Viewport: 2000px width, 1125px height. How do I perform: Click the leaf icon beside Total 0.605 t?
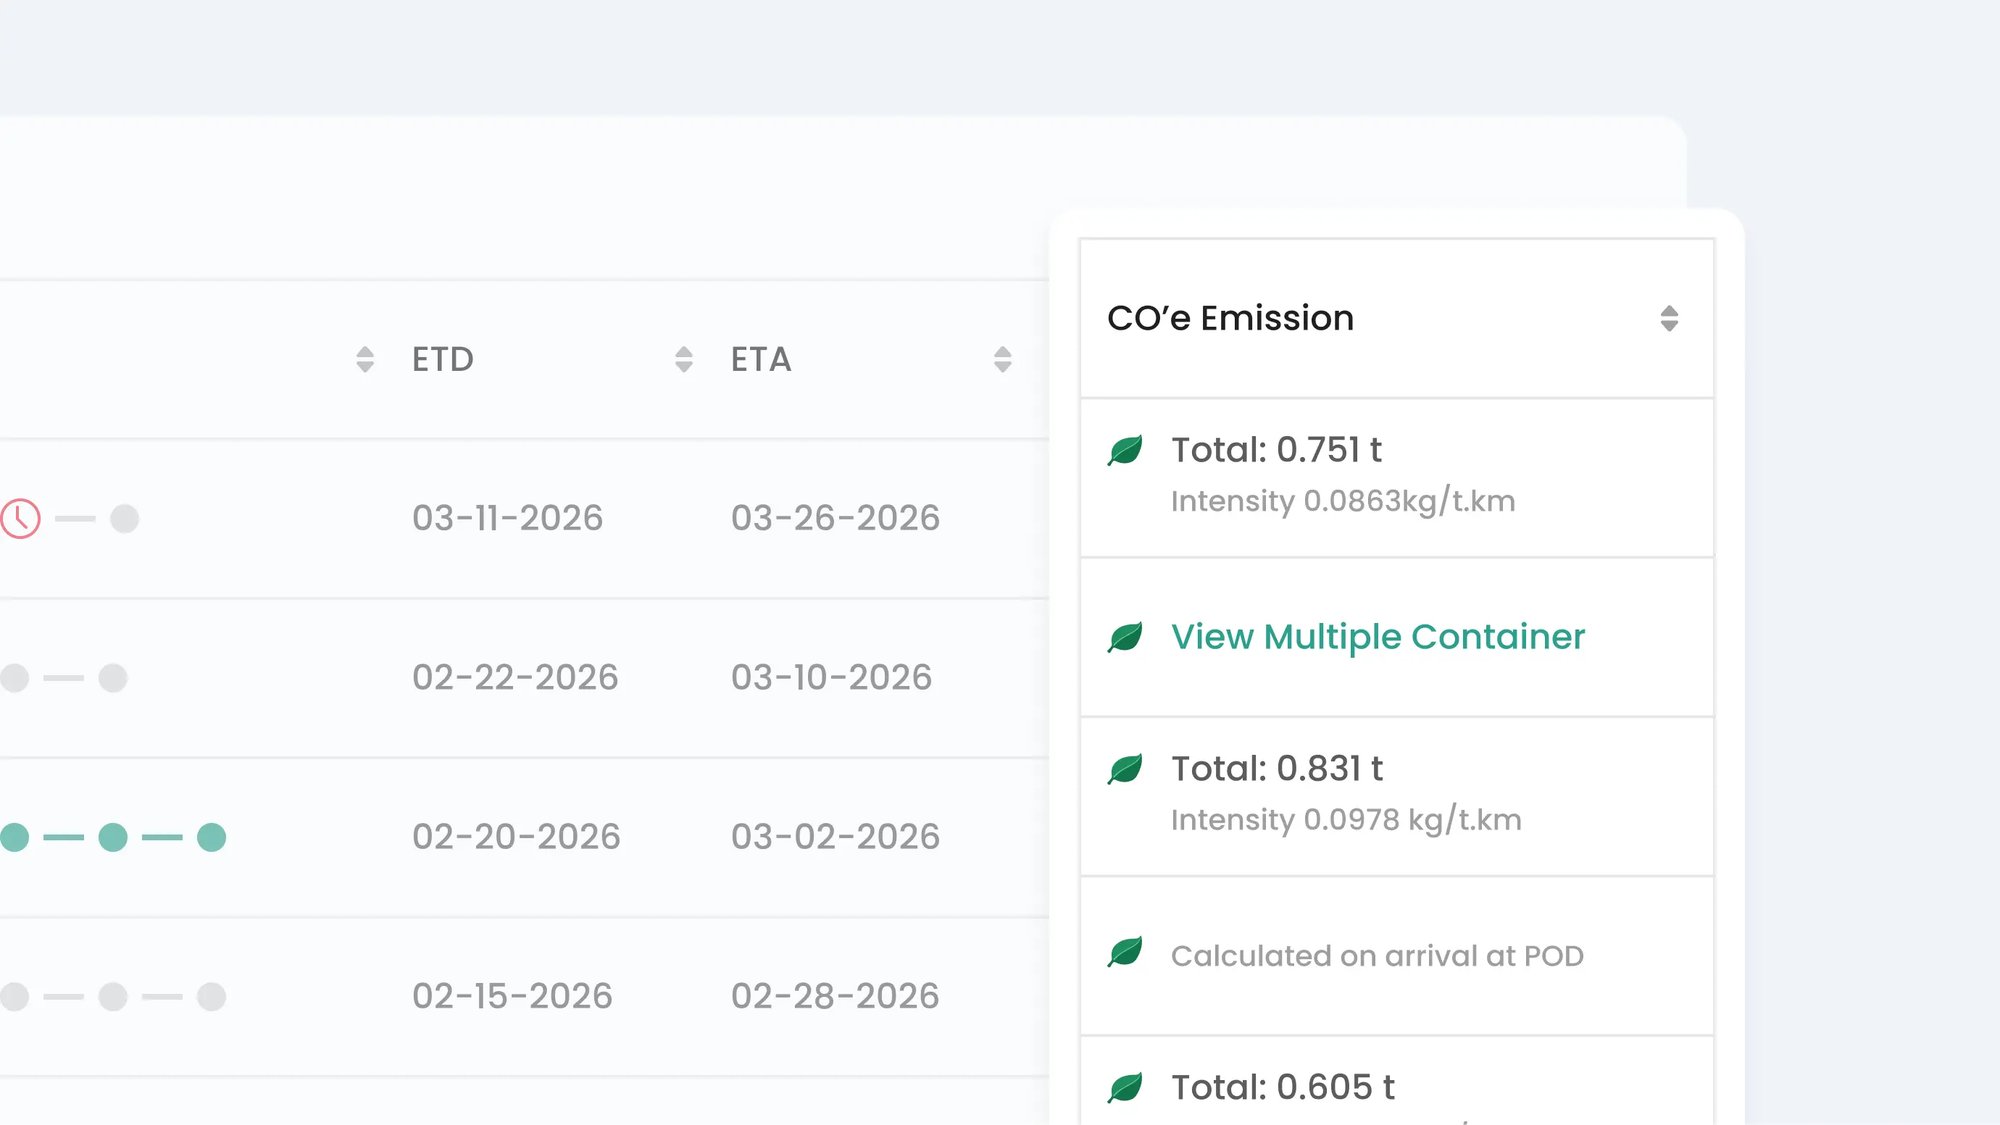[1126, 1087]
